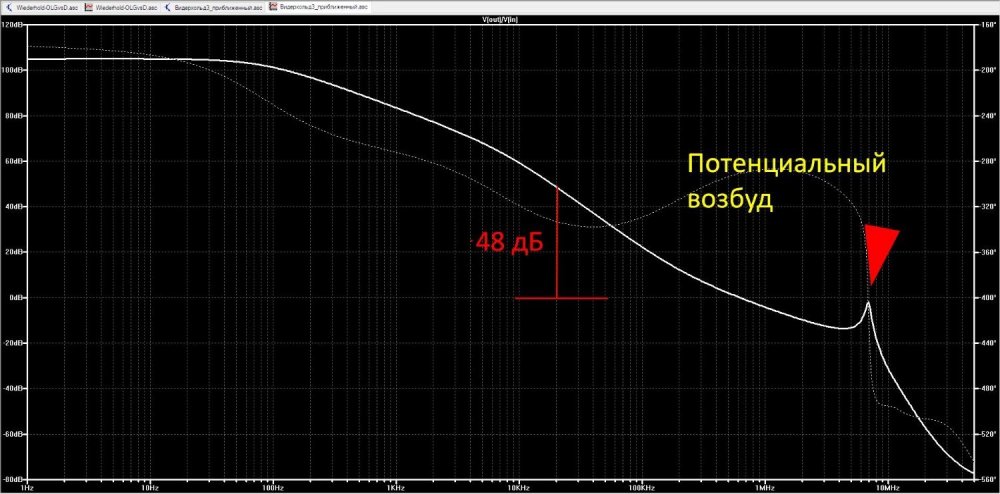
Task: Click the red vertical 48 dB marker line
Action: click(x=555, y=242)
